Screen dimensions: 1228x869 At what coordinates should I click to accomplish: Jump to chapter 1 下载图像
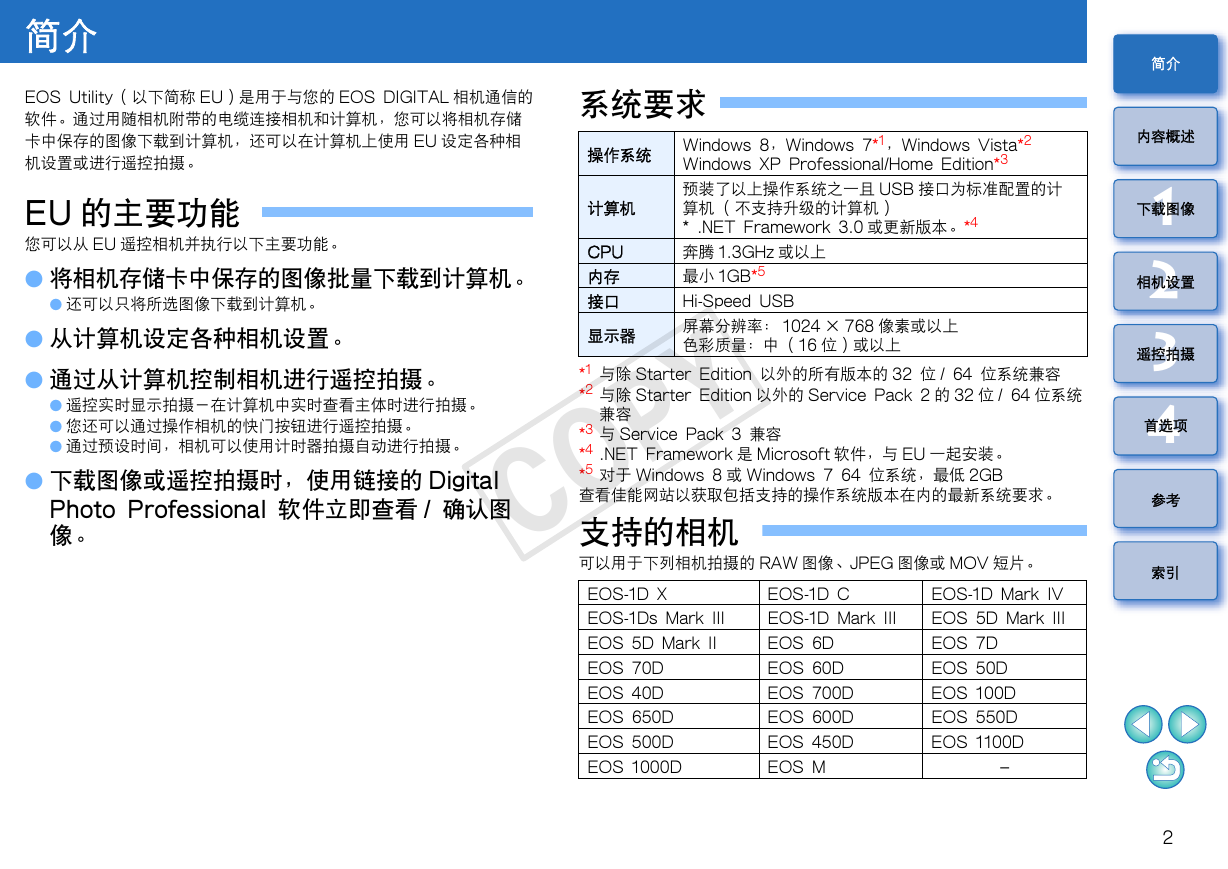[1165, 209]
